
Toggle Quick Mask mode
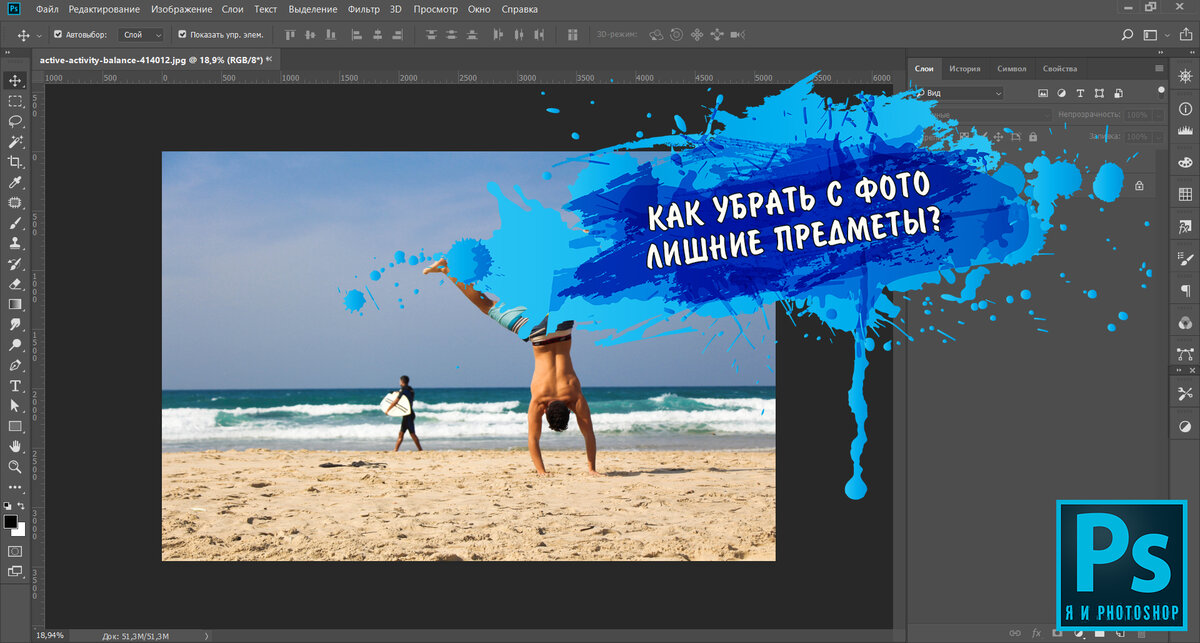click(15, 551)
